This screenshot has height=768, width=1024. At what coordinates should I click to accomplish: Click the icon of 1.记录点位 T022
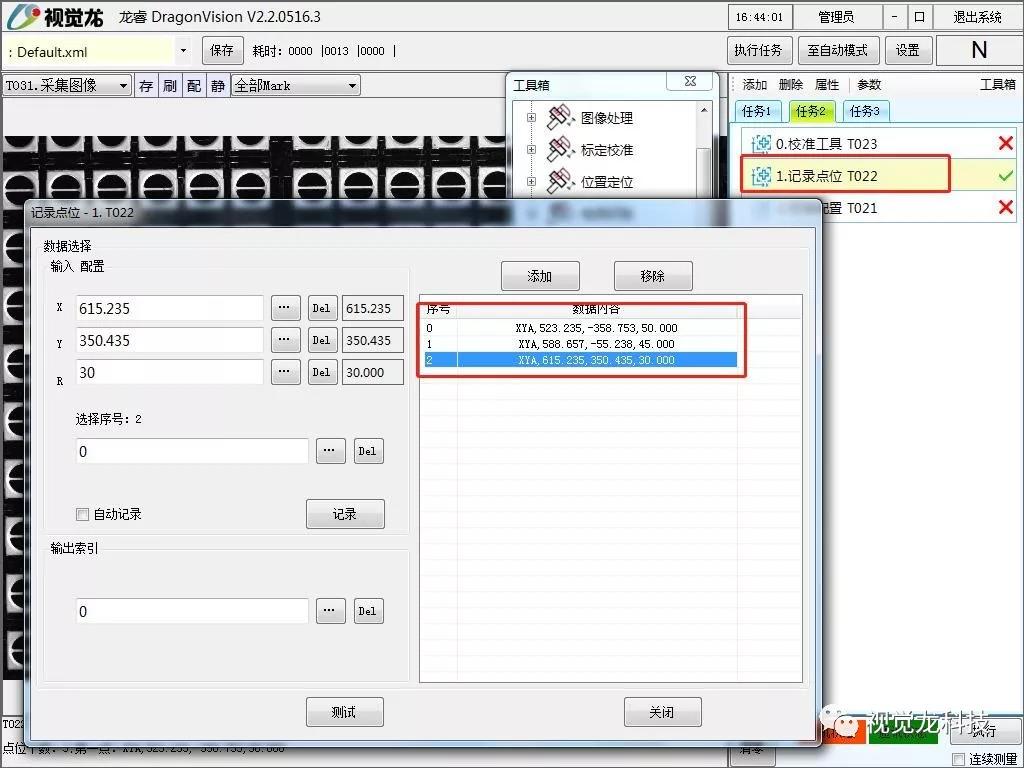pyautogui.click(x=761, y=176)
